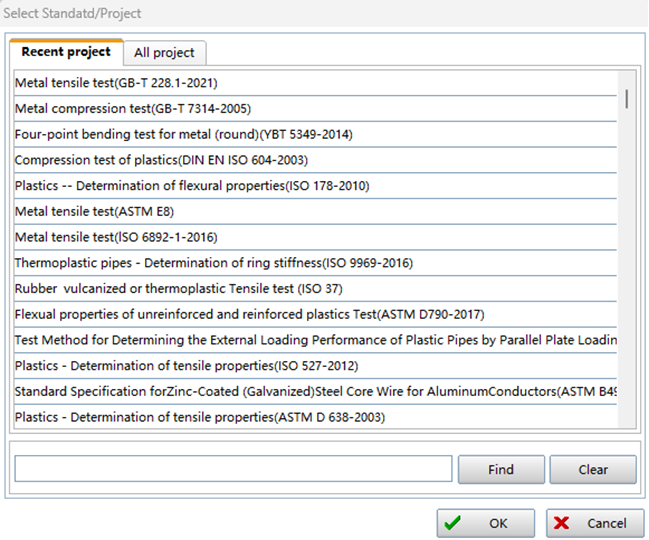The width and height of the screenshot is (649, 540).
Task: Select Metal tensile test (GB-T 228.1-2021)
Action: (116, 83)
